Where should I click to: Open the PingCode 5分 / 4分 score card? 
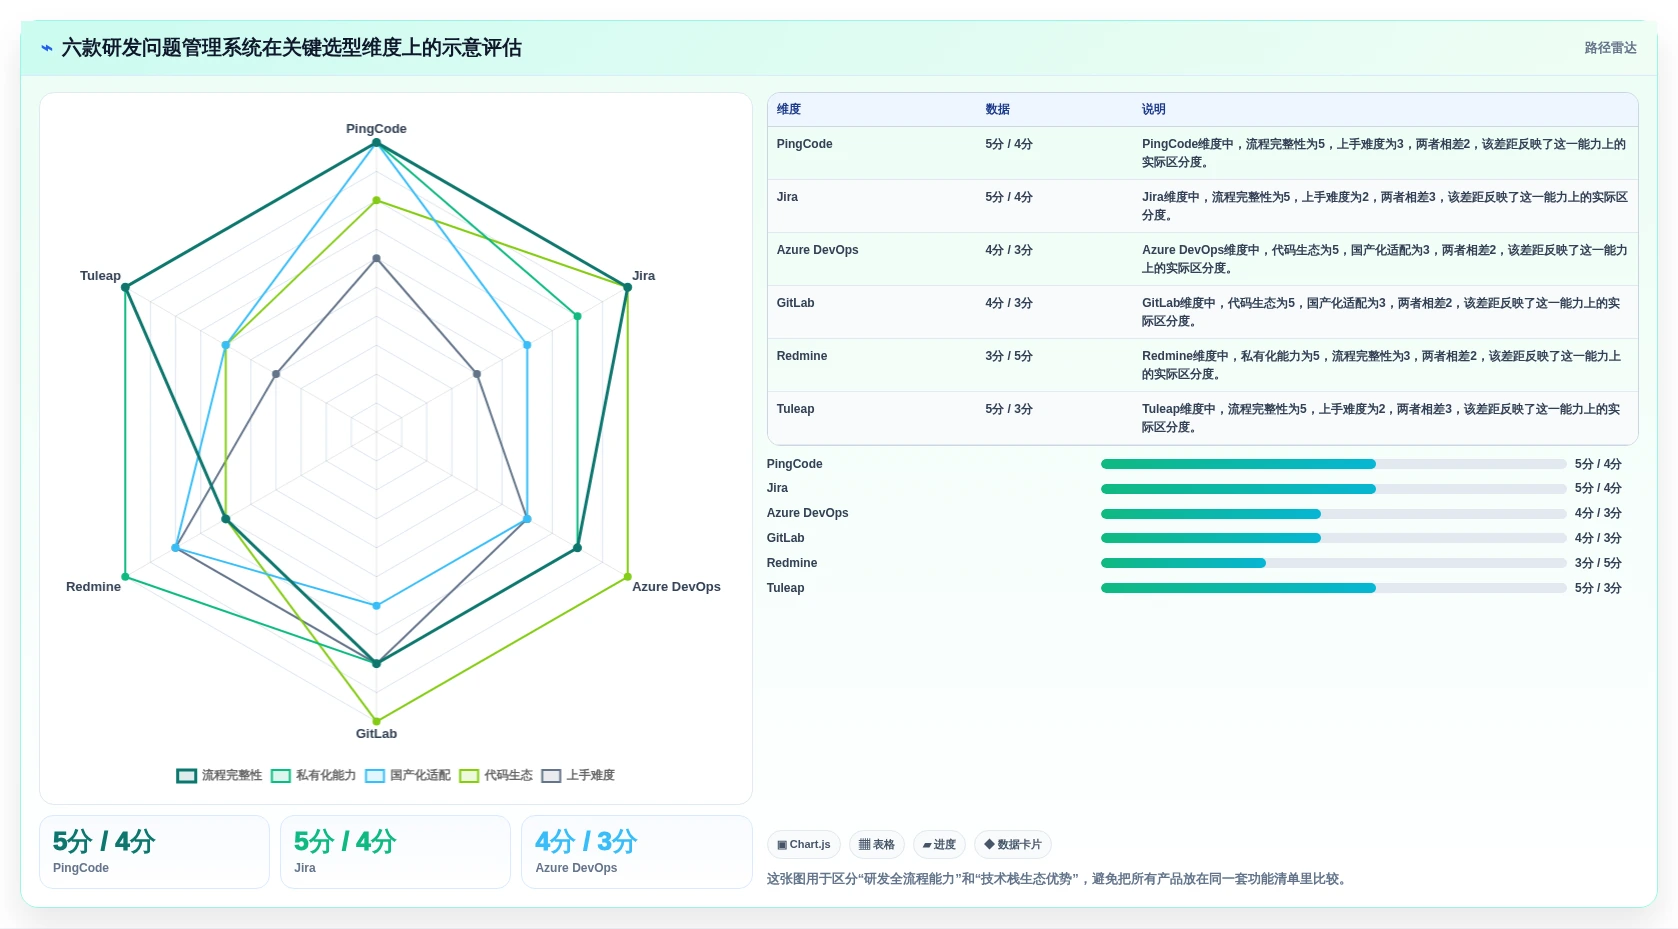[x=154, y=852]
